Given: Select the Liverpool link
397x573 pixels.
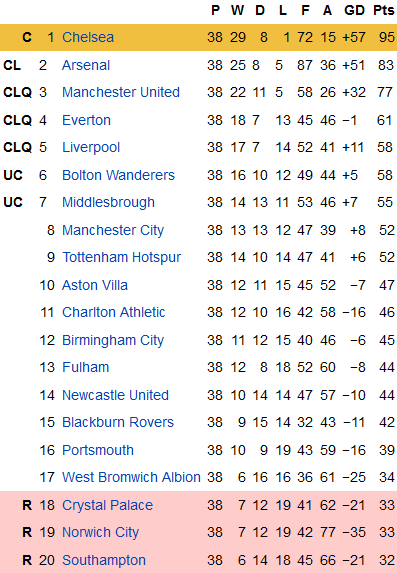Looking at the screenshot, I should pos(91,148).
